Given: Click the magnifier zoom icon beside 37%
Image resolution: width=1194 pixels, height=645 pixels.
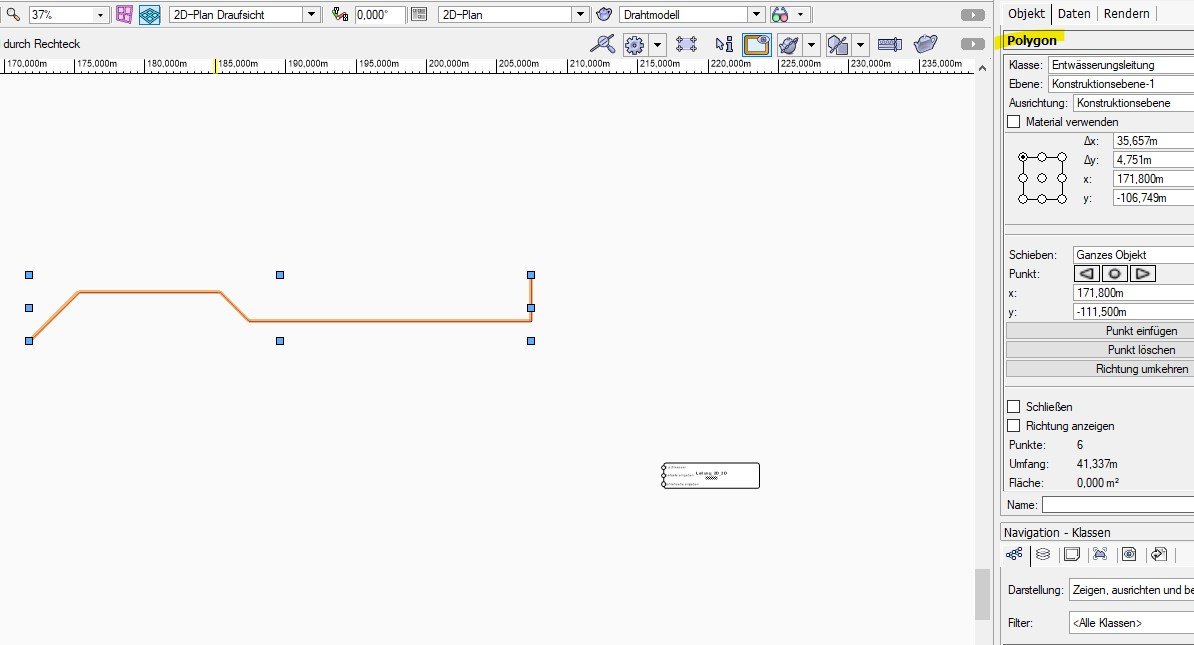Looking at the screenshot, I should pos(13,15).
